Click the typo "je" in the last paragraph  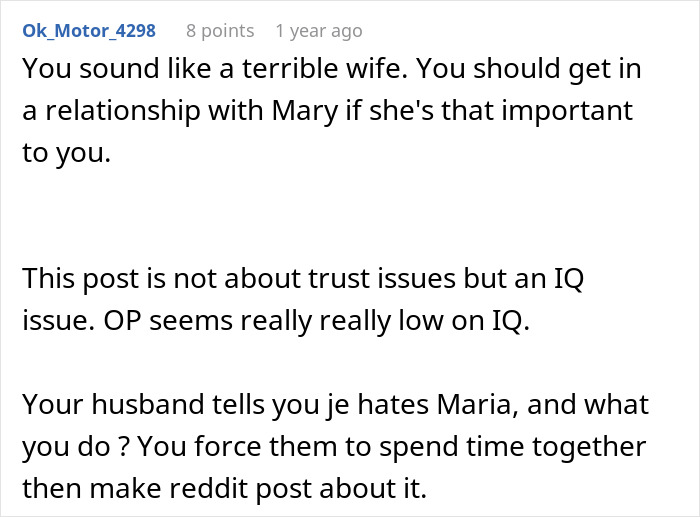[333, 406]
